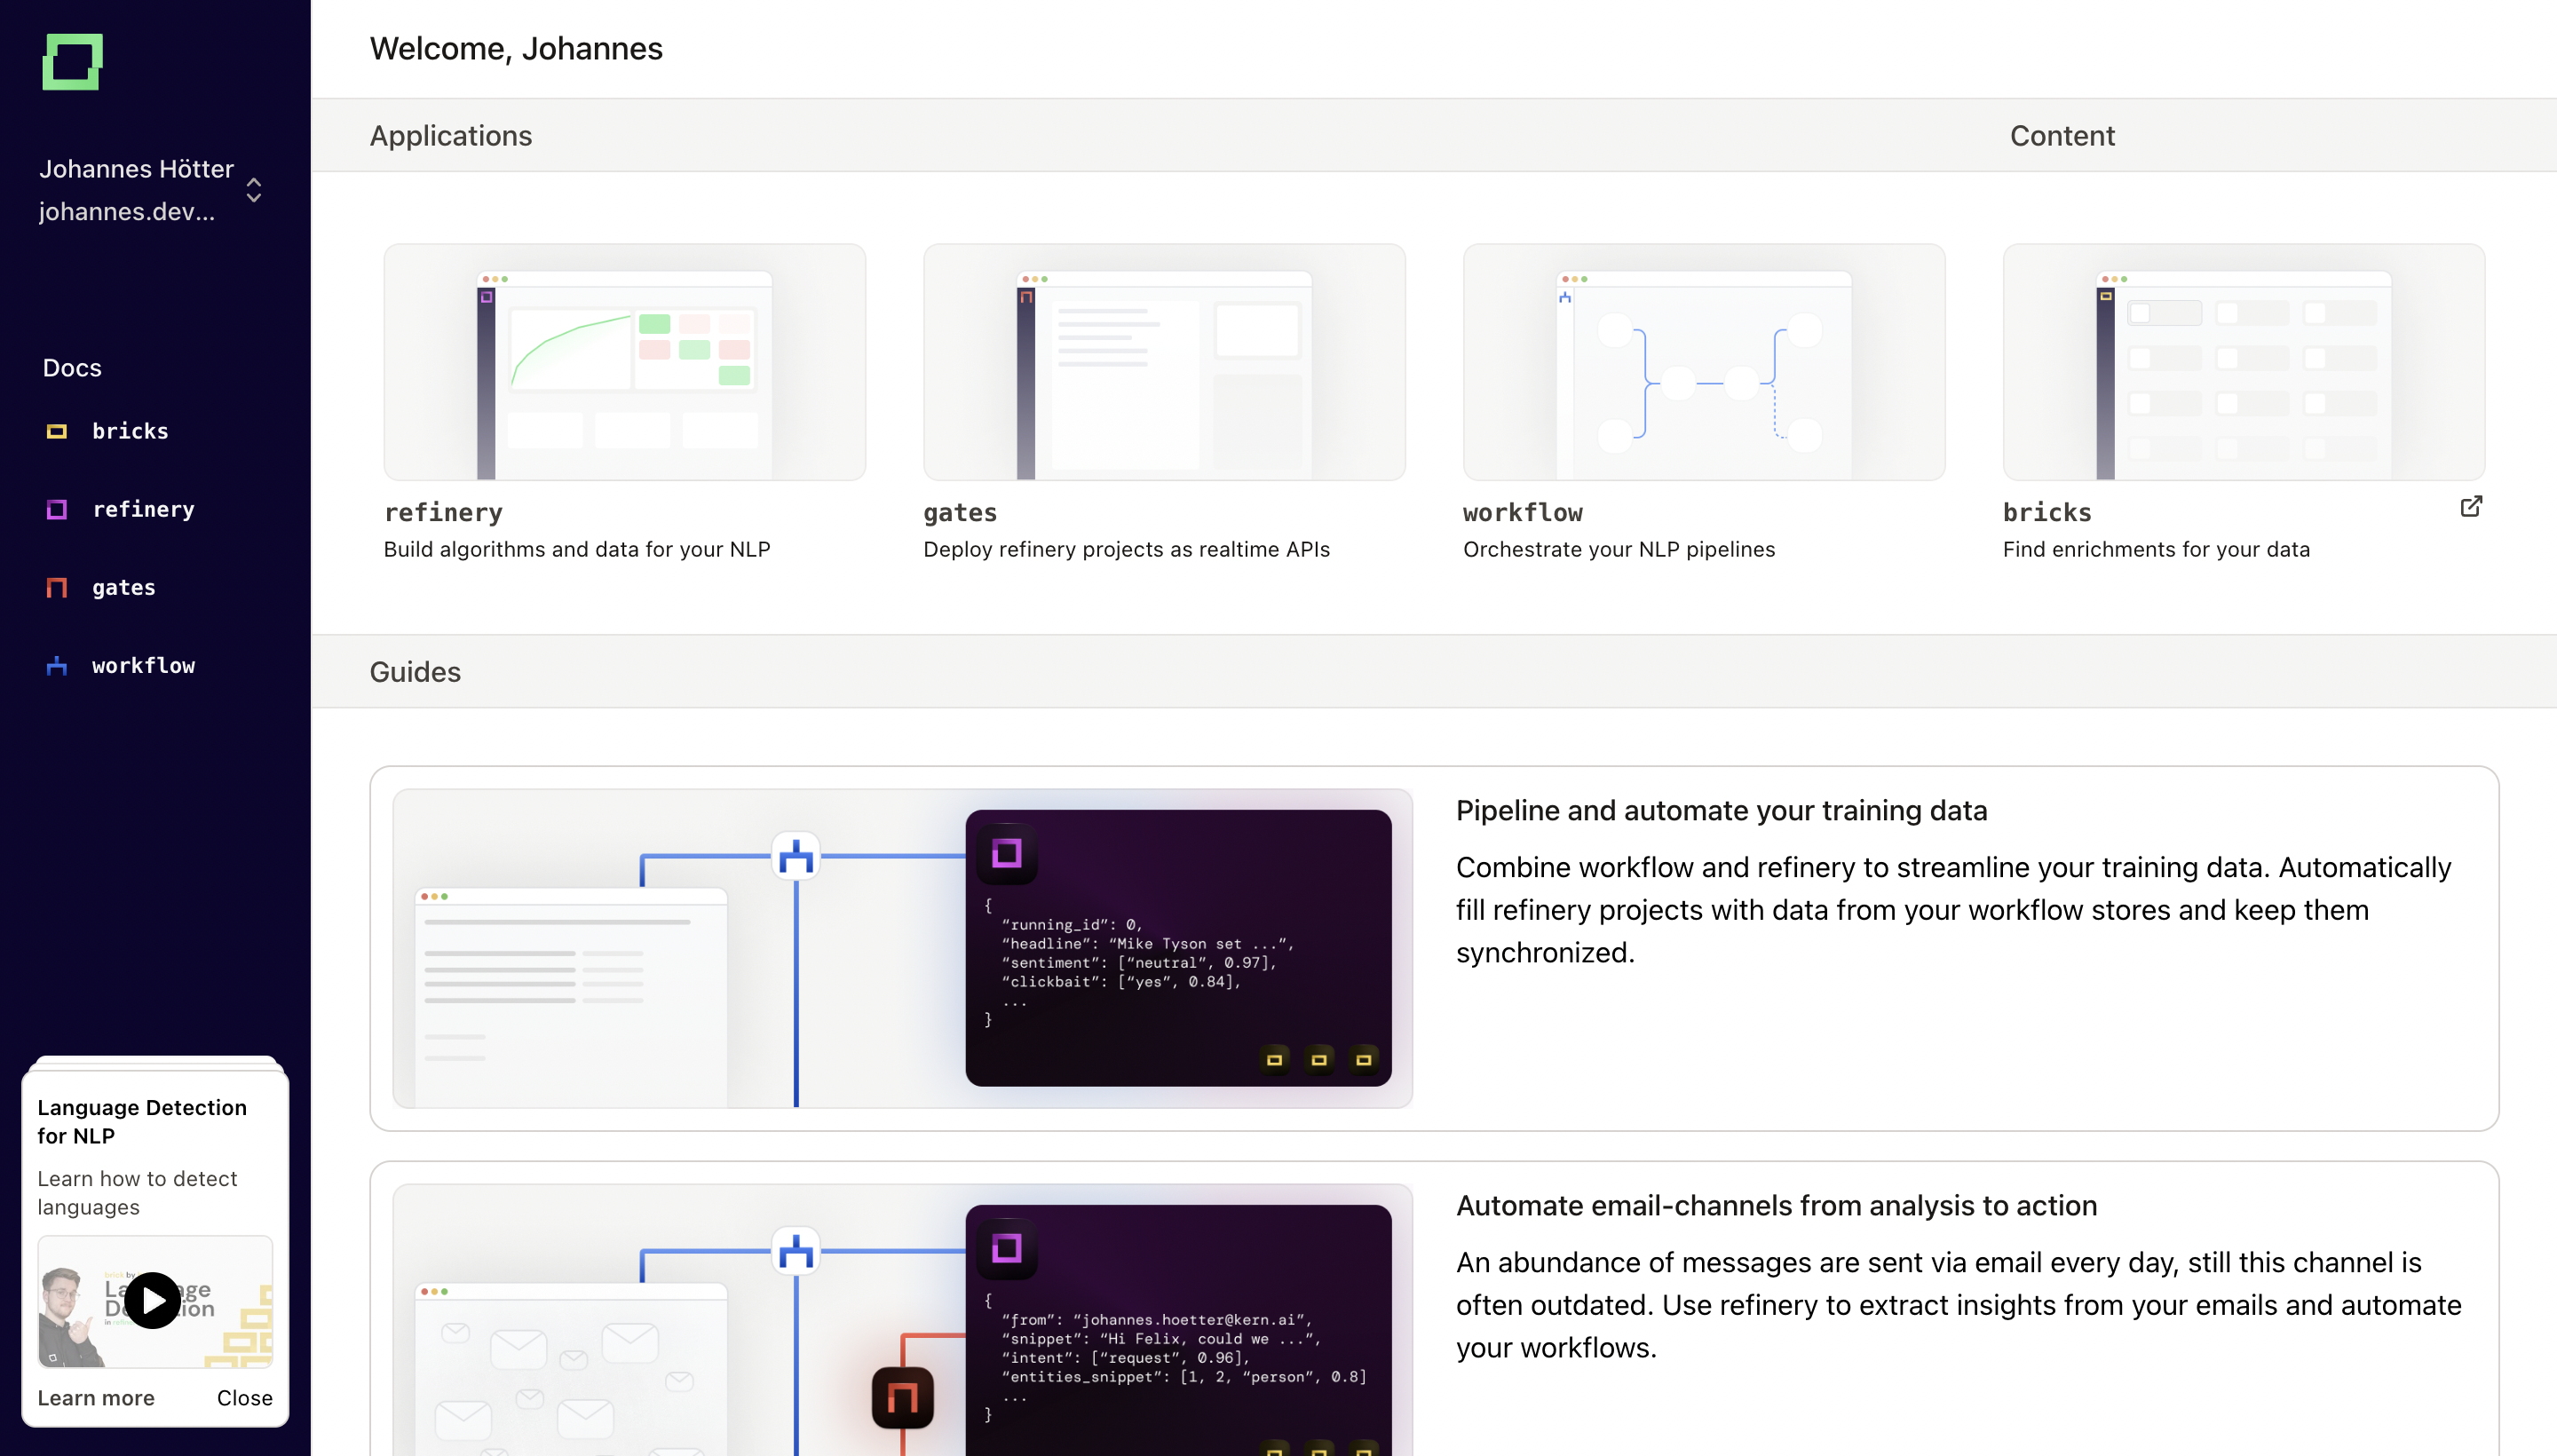The width and height of the screenshot is (2557, 1456).
Task: Click the bricks application title
Action: 2047,512
